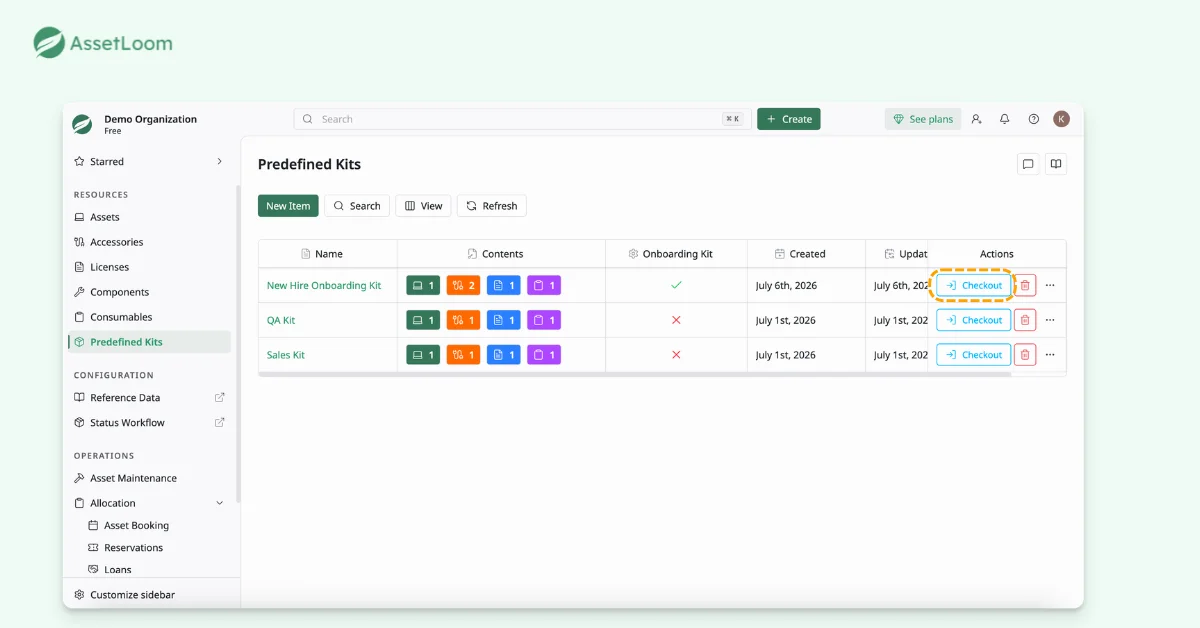Open more actions for New Hire Onboarding Kit
The height and width of the screenshot is (628, 1200).
[1050, 285]
